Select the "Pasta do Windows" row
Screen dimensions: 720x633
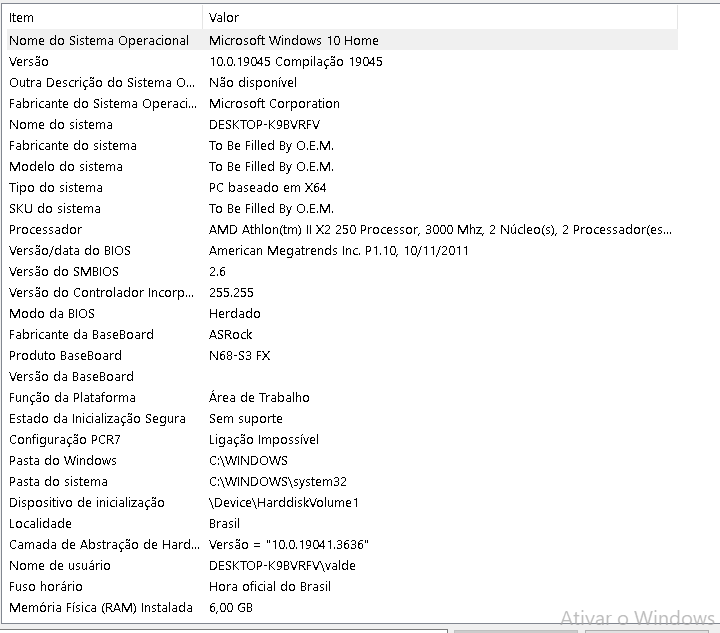pos(342,460)
